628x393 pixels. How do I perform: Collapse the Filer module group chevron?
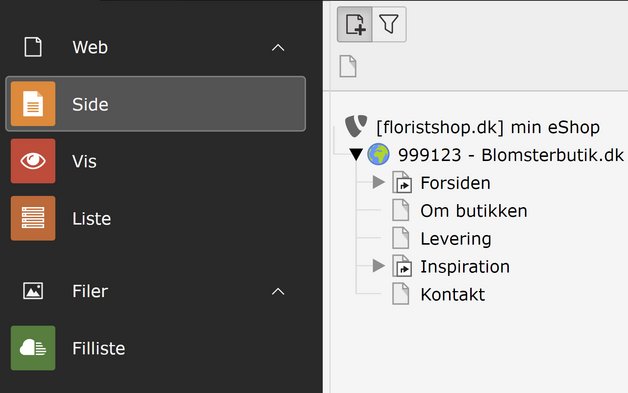point(278,291)
